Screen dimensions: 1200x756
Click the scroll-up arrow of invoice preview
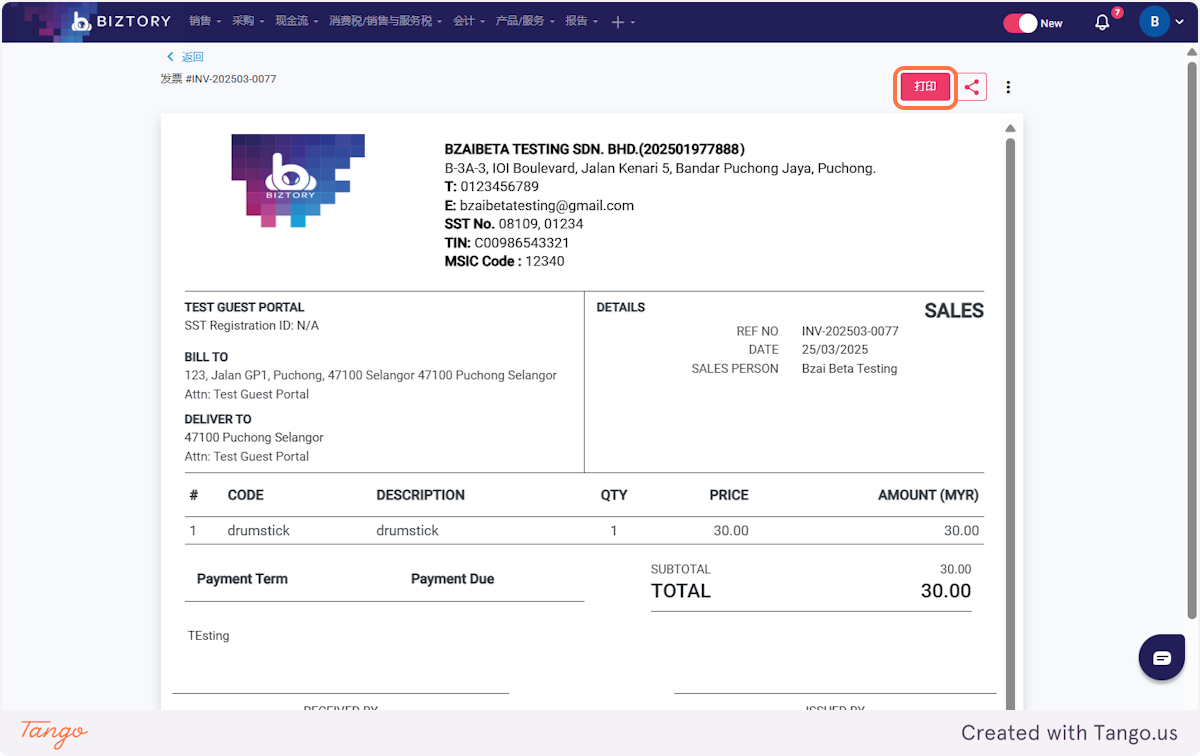coord(1010,128)
